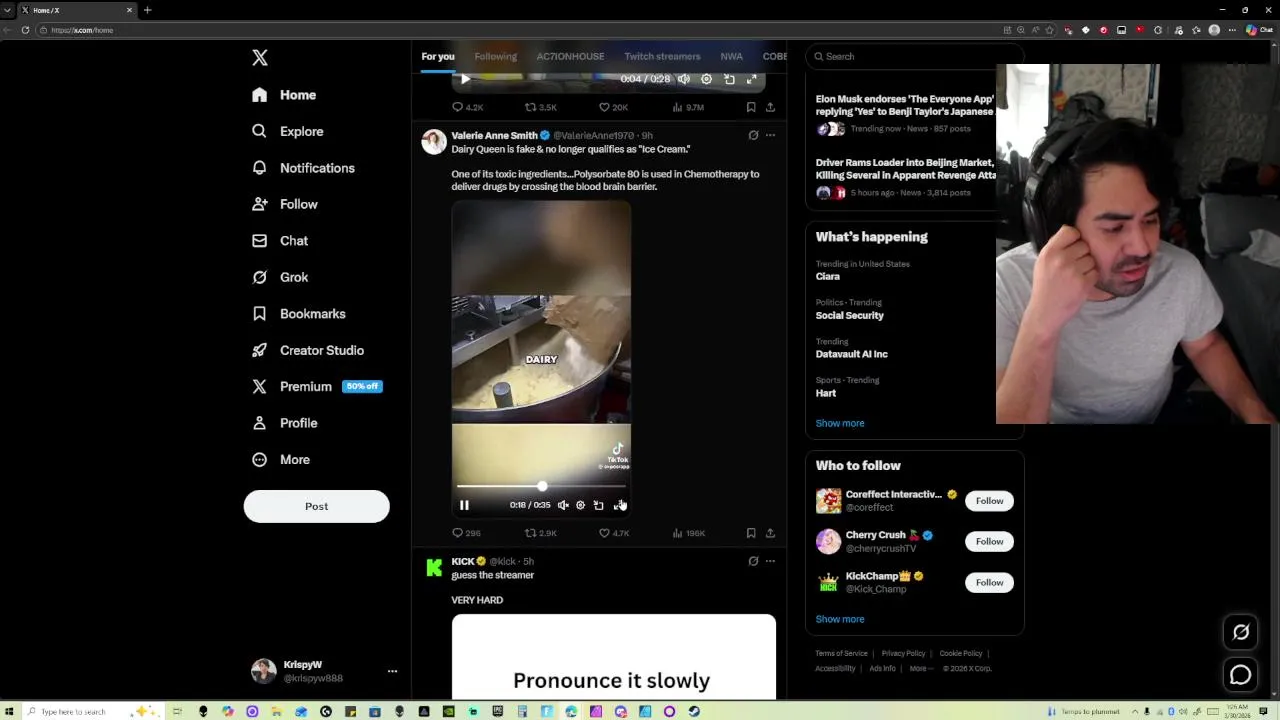Open Dairy Queen video settings gear
Image resolution: width=1280 pixels, height=720 pixels.
pos(580,505)
